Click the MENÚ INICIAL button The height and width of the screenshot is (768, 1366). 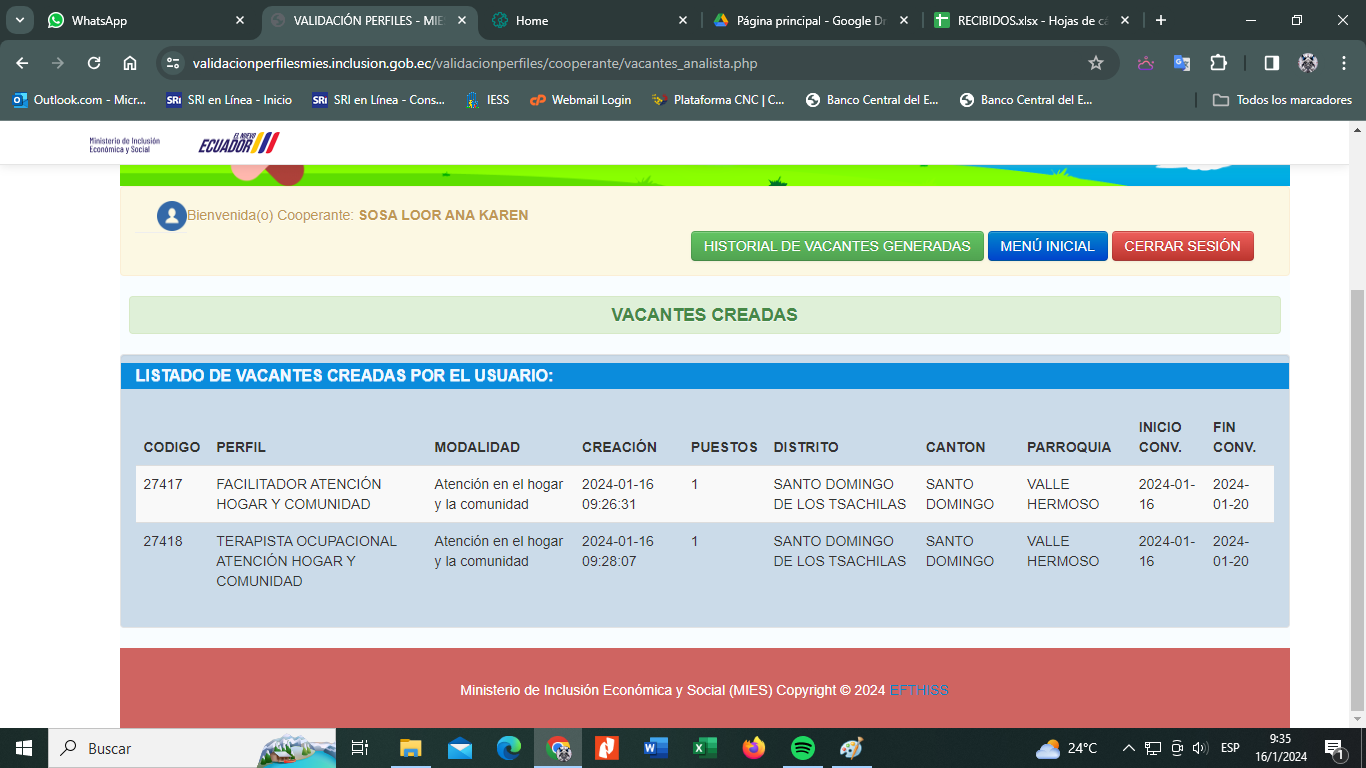pos(1047,246)
